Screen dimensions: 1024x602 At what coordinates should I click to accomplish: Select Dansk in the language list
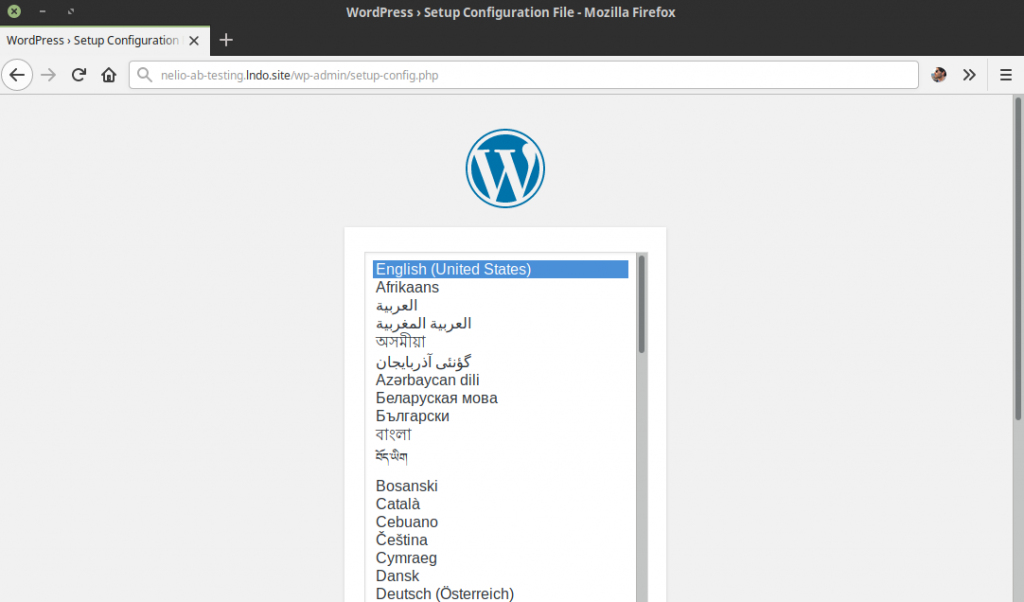click(397, 575)
